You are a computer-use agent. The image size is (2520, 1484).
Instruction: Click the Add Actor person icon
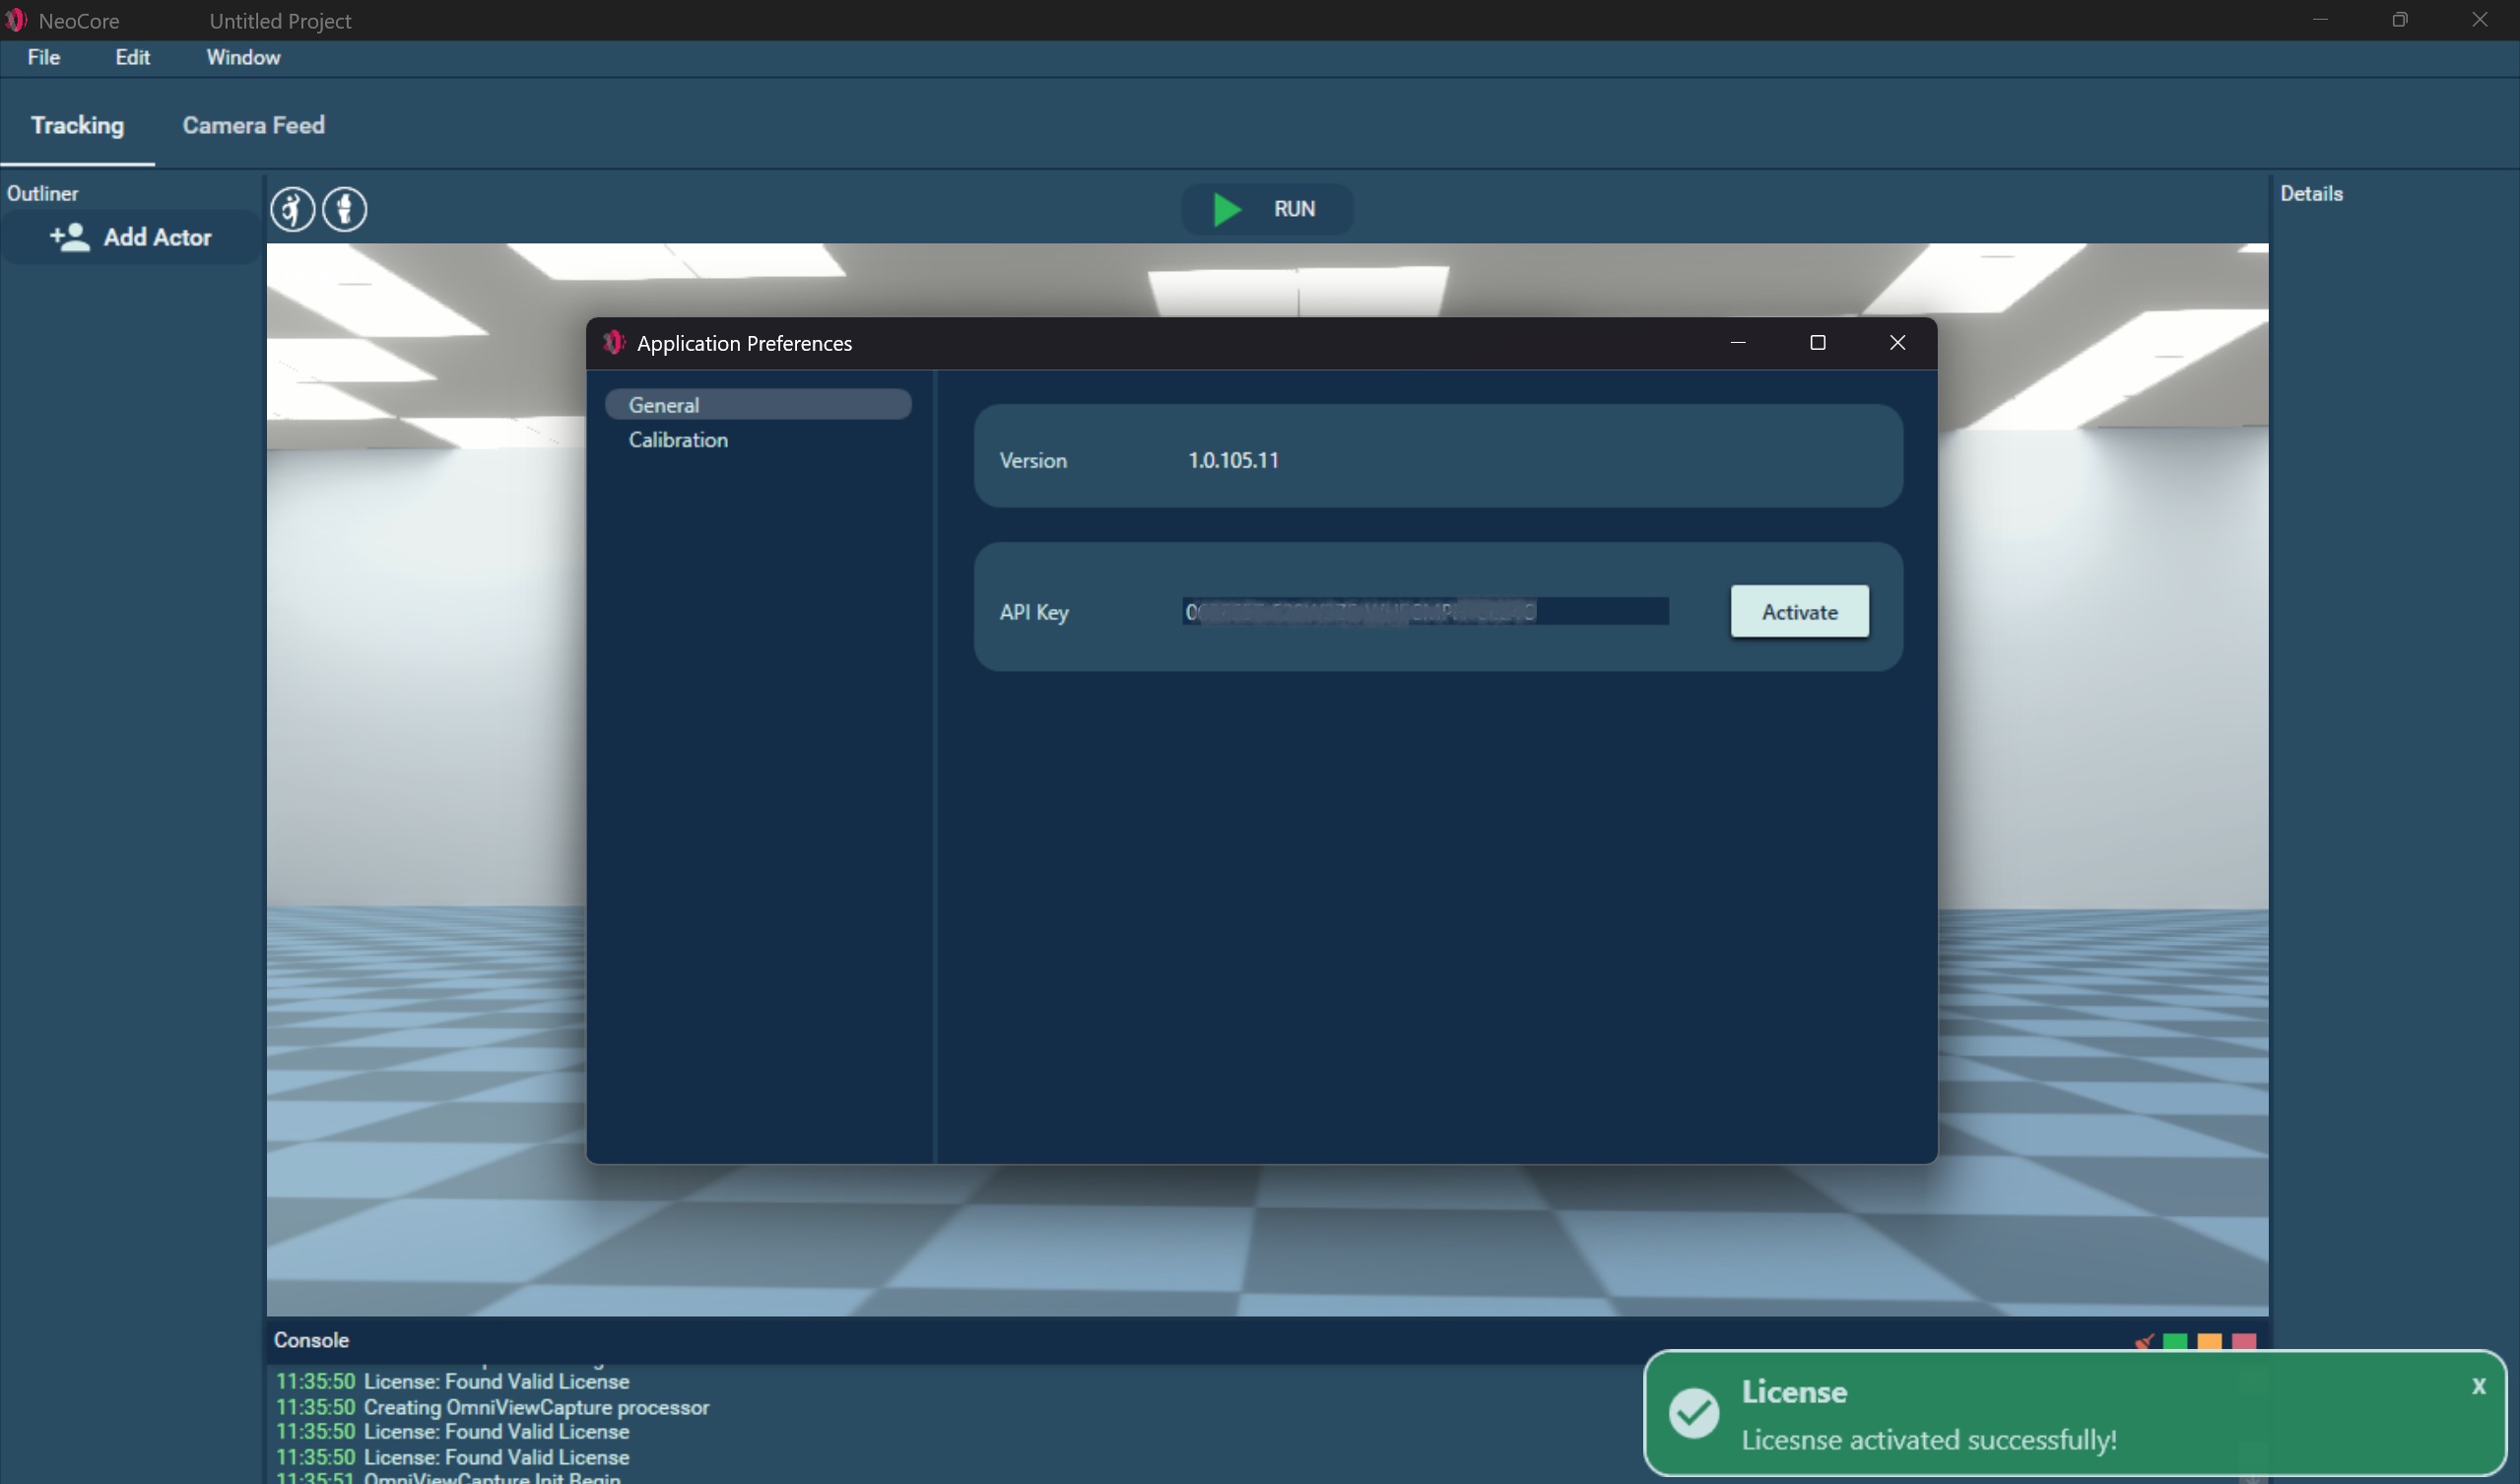coord(70,237)
